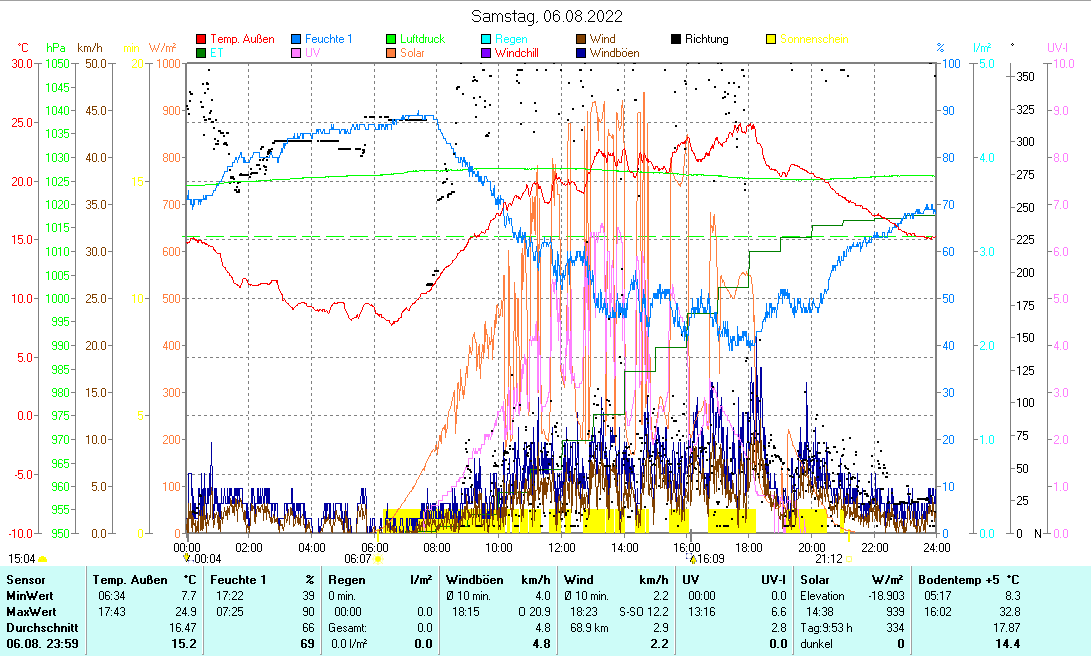Click the current humidity value 69

pos(308,643)
